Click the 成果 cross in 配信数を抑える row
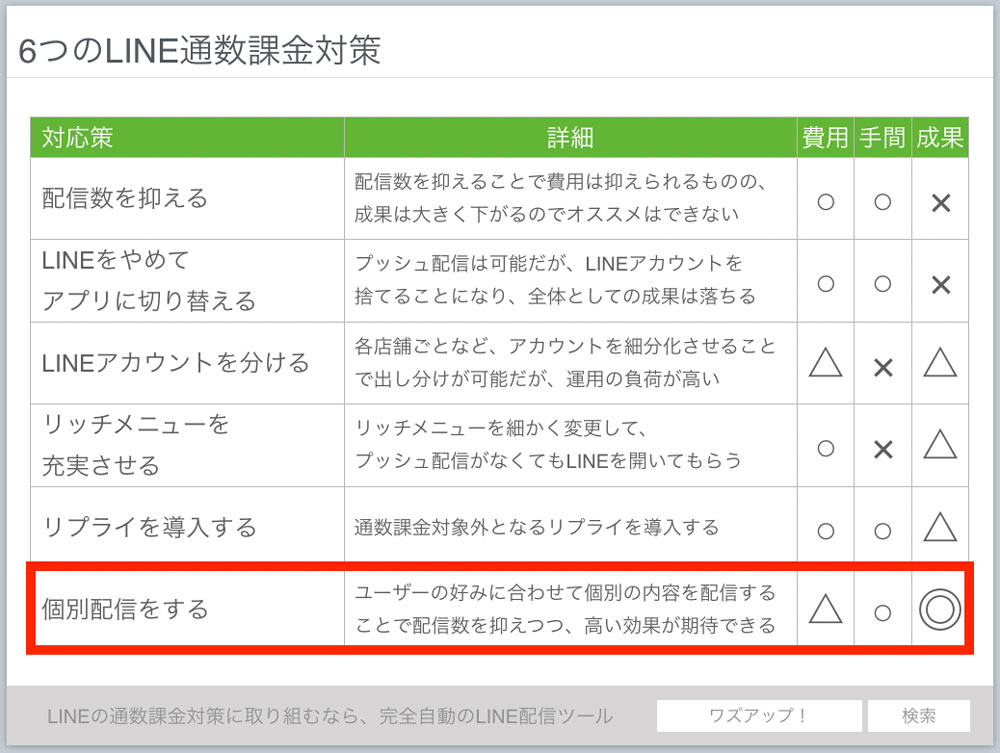Screen dimensions: 1000x753 pyautogui.click(x=941, y=203)
